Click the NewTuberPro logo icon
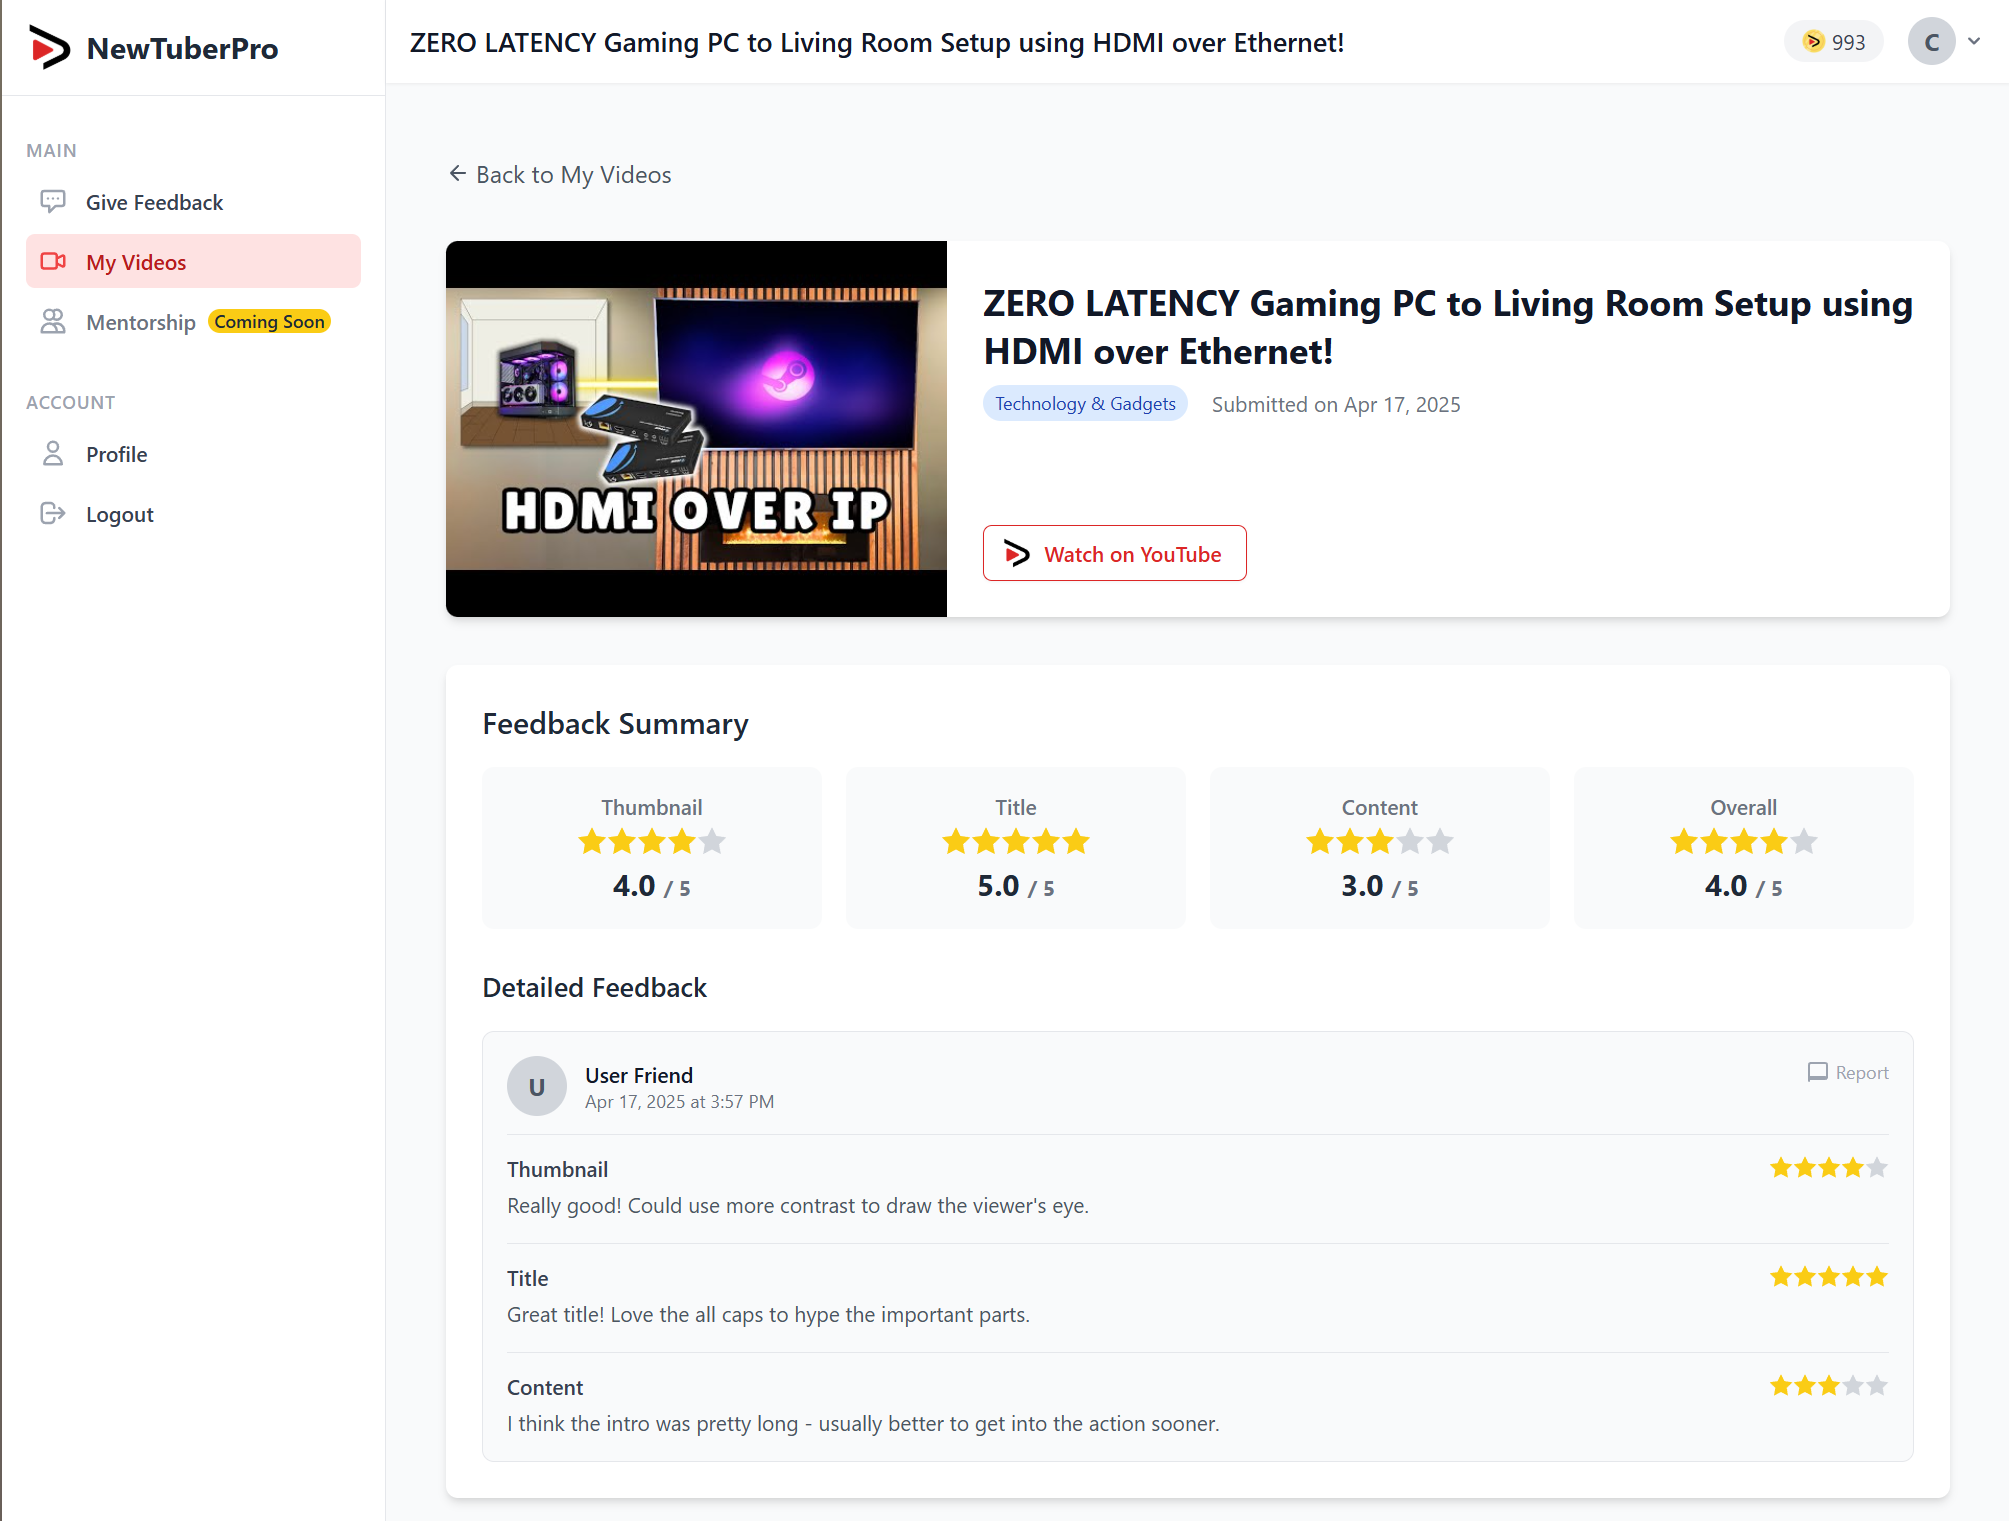2009x1521 pixels. tap(49, 47)
